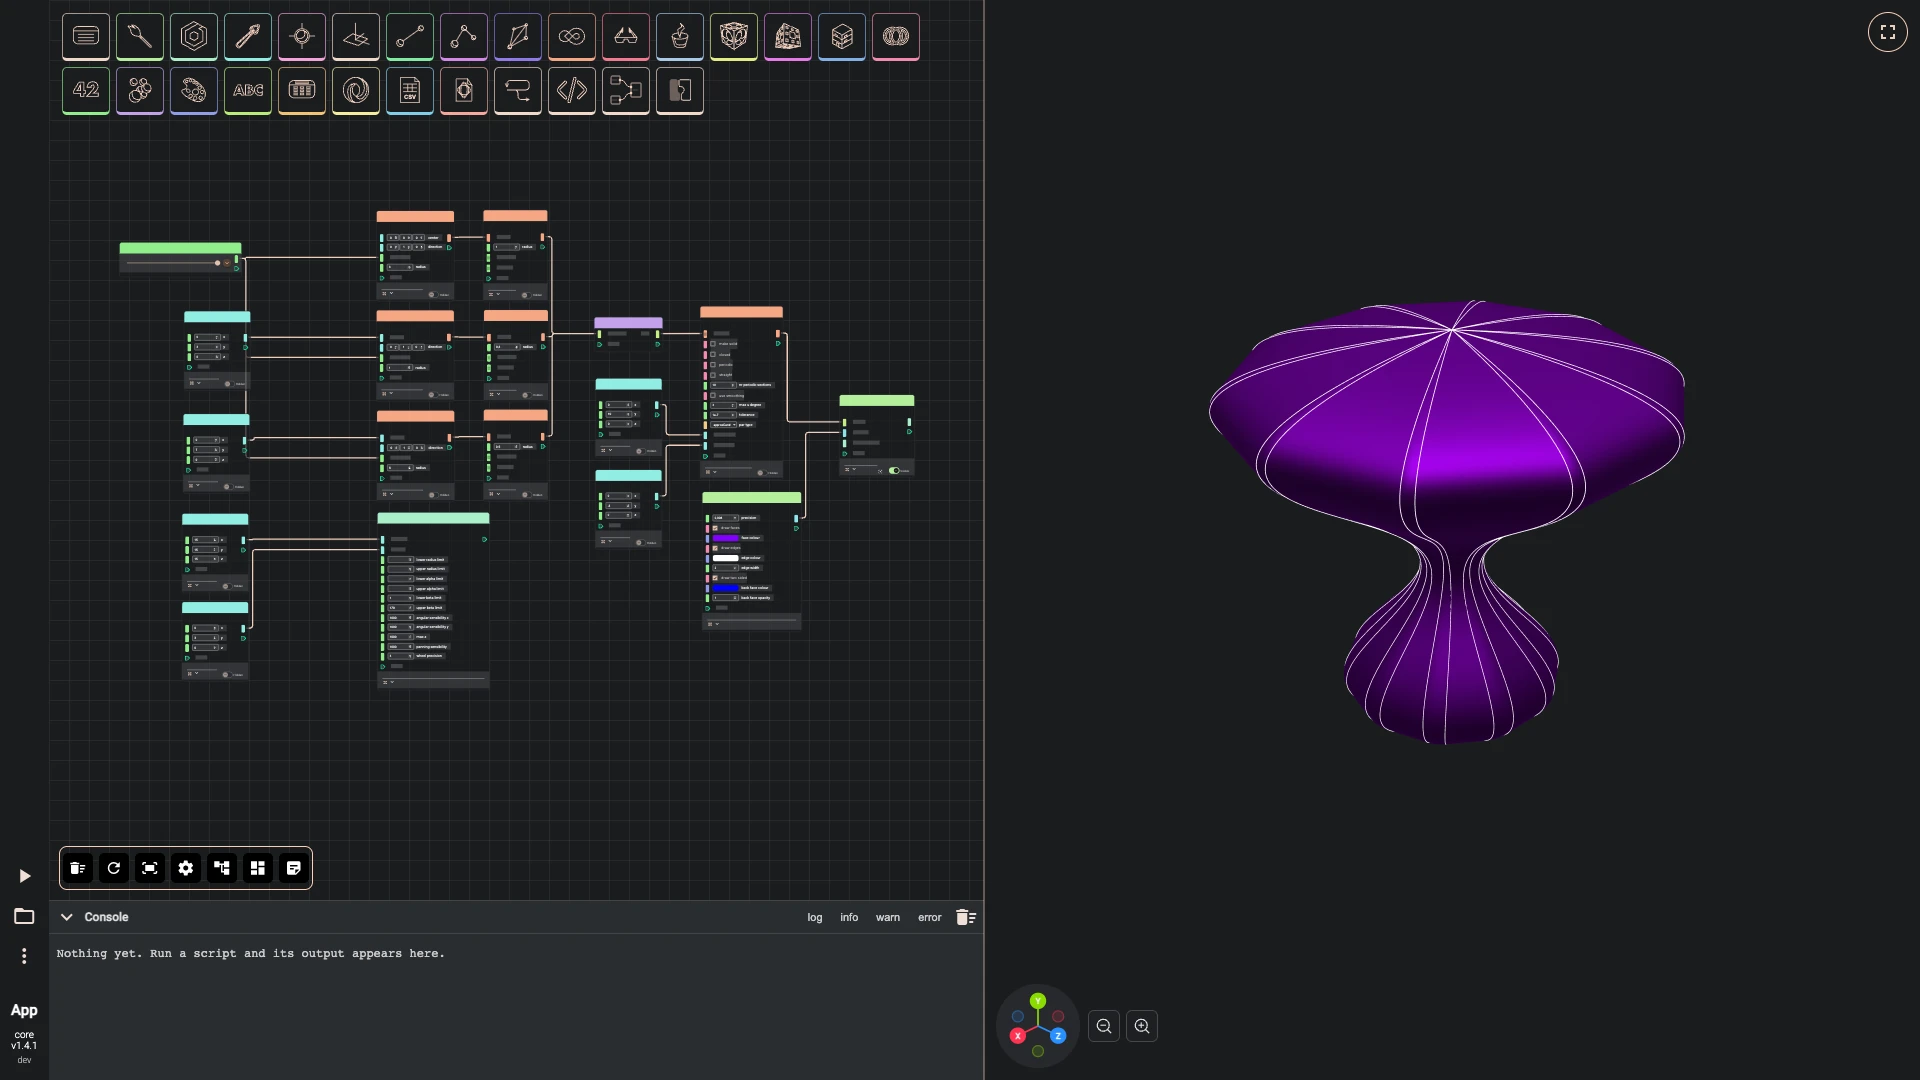The image size is (1920, 1080).
Task: Open the purple 'face colour' swatch
Action: 726,538
